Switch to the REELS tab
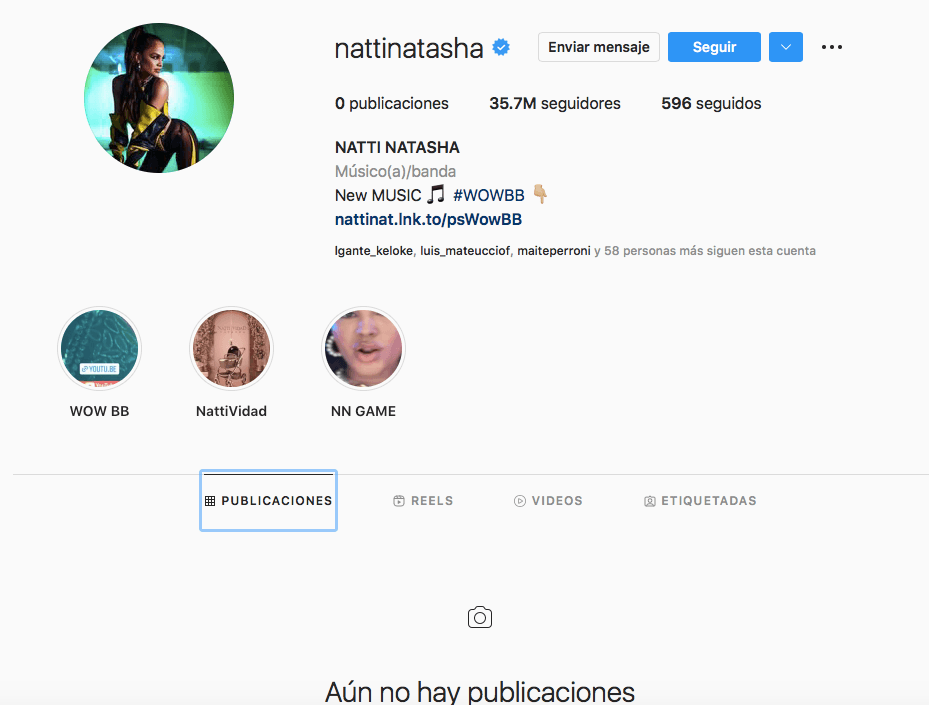The image size is (929, 705). click(x=423, y=501)
